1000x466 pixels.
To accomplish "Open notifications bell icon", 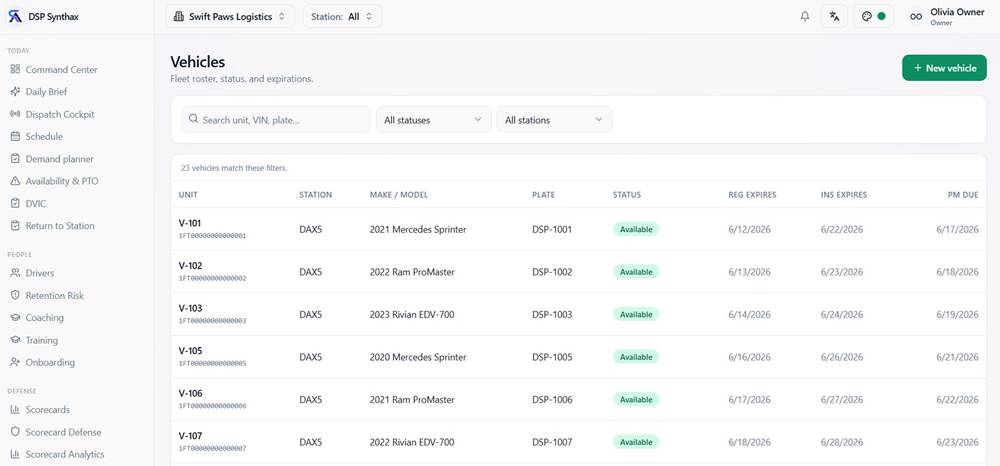I will pos(805,17).
